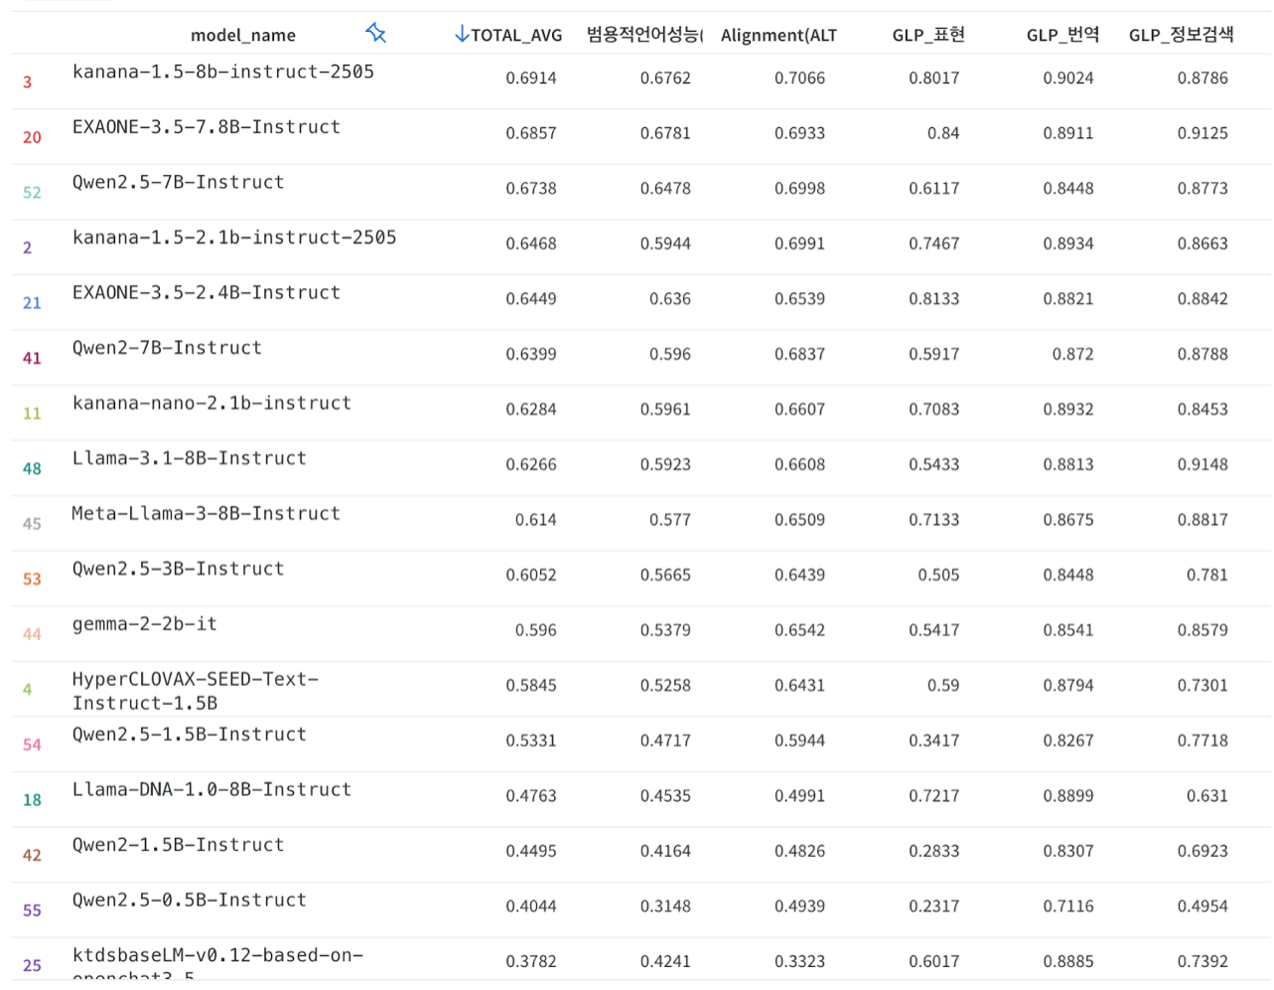
Task: Click the Meta-Llama-3-8B-Instruct model name
Action: point(206,513)
